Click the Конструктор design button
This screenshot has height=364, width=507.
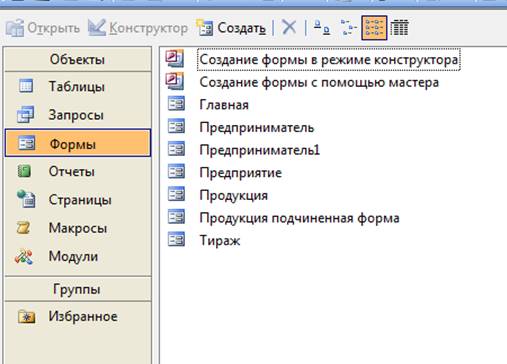point(138,28)
